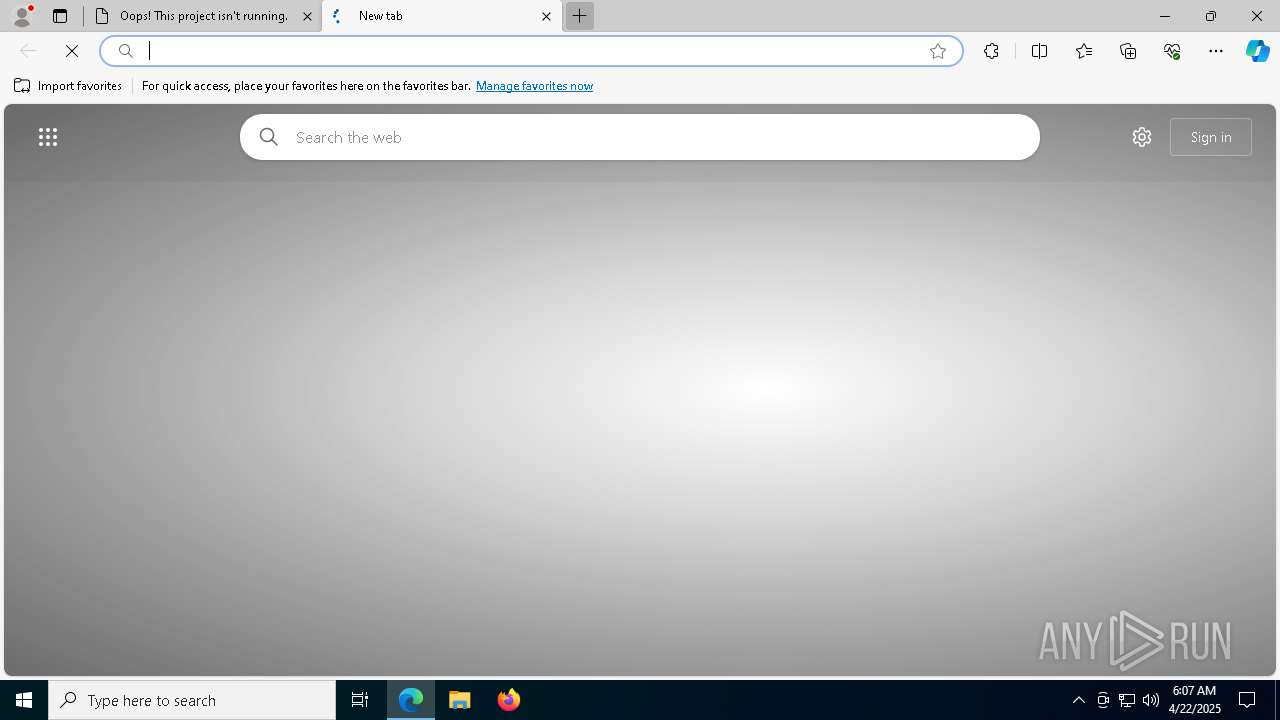Close the "Oops! This project isn't running." tab
Viewport: 1280px width, 720px height.
click(307, 16)
